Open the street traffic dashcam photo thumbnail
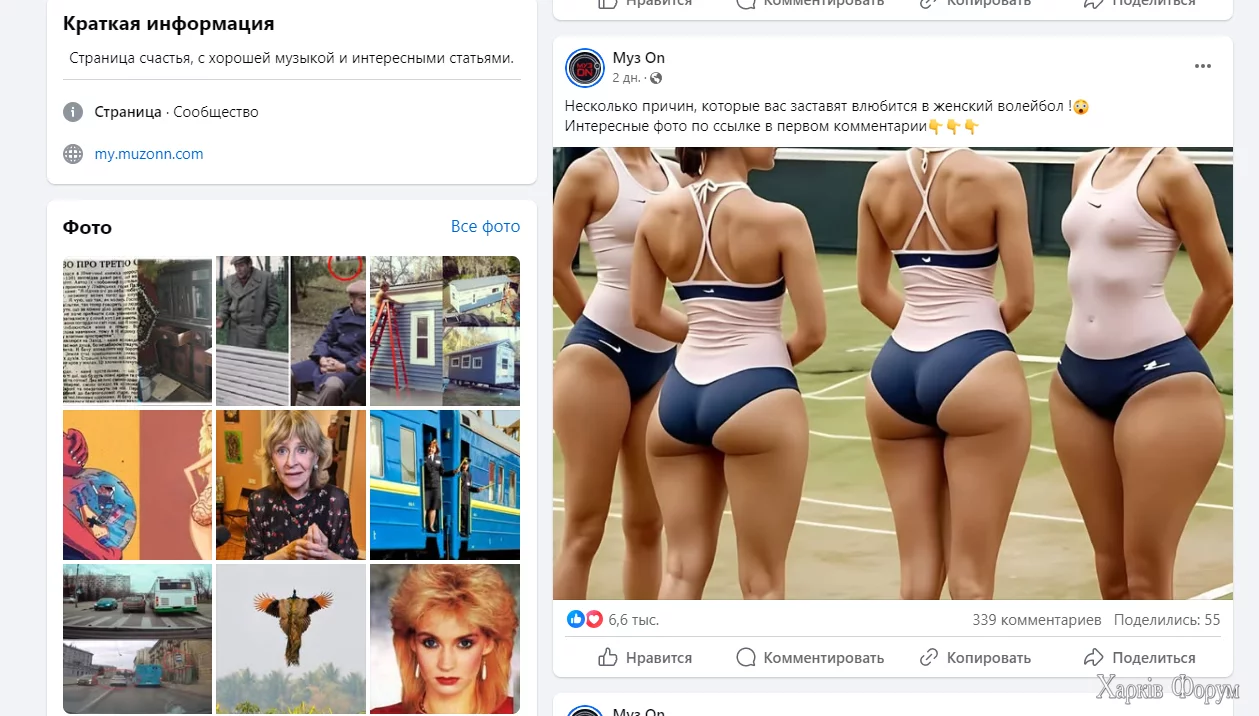1259x716 pixels. click(x=138, y=639)
